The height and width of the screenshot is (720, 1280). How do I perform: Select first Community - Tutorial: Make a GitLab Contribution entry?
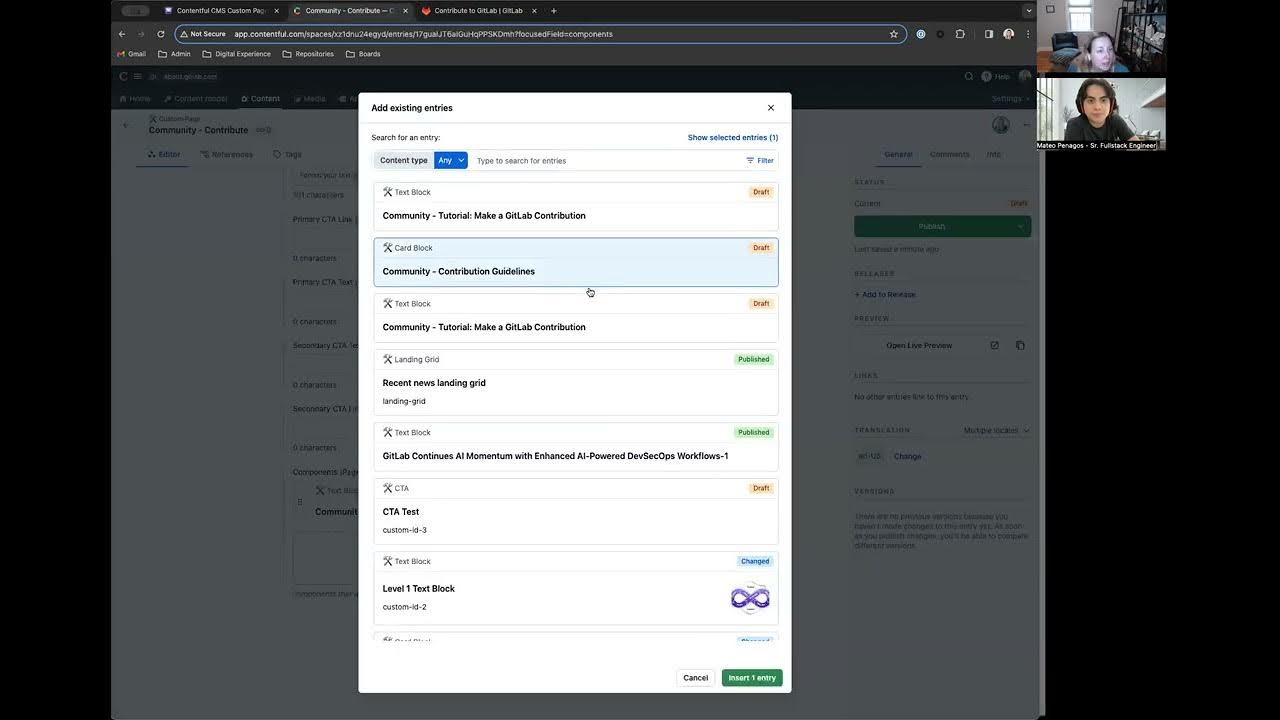[x=576, y=206]
